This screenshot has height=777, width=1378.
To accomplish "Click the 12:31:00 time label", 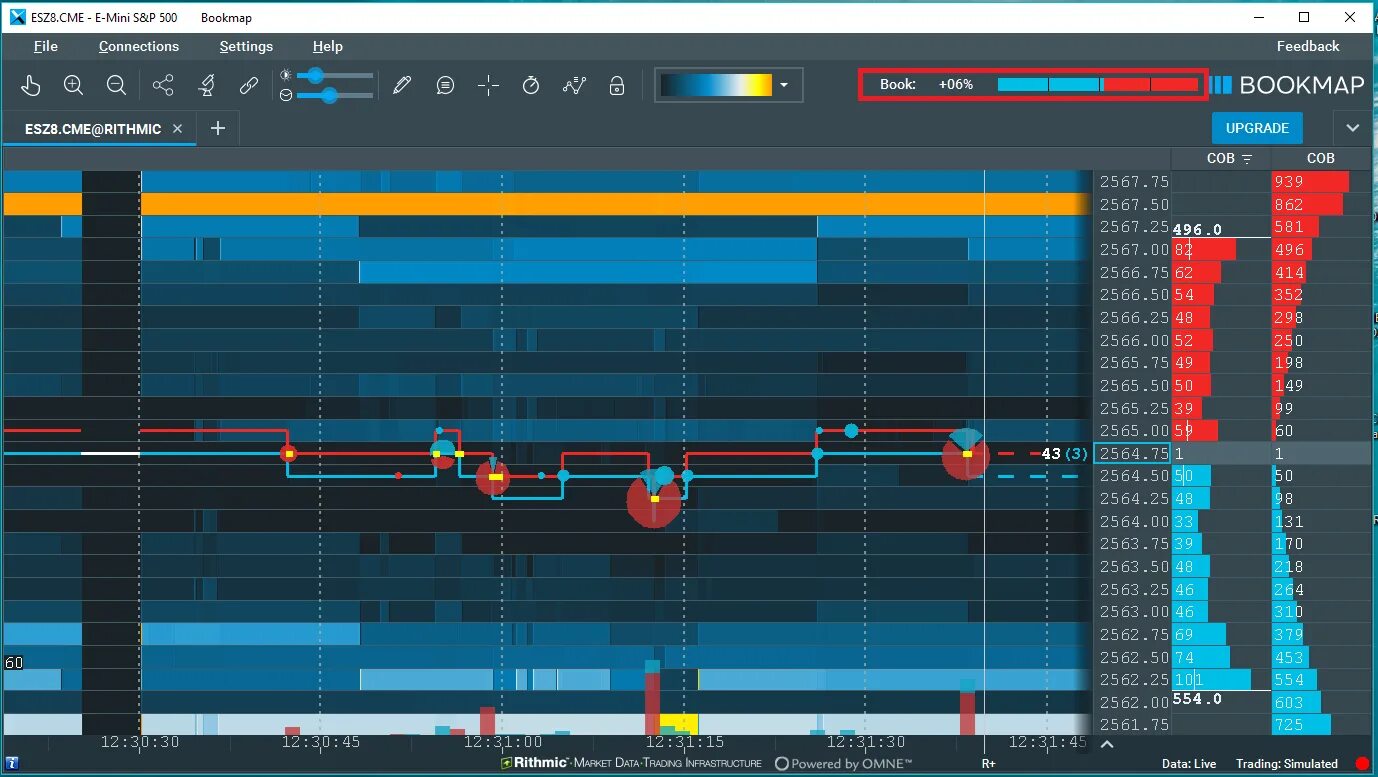I will 503,743.
